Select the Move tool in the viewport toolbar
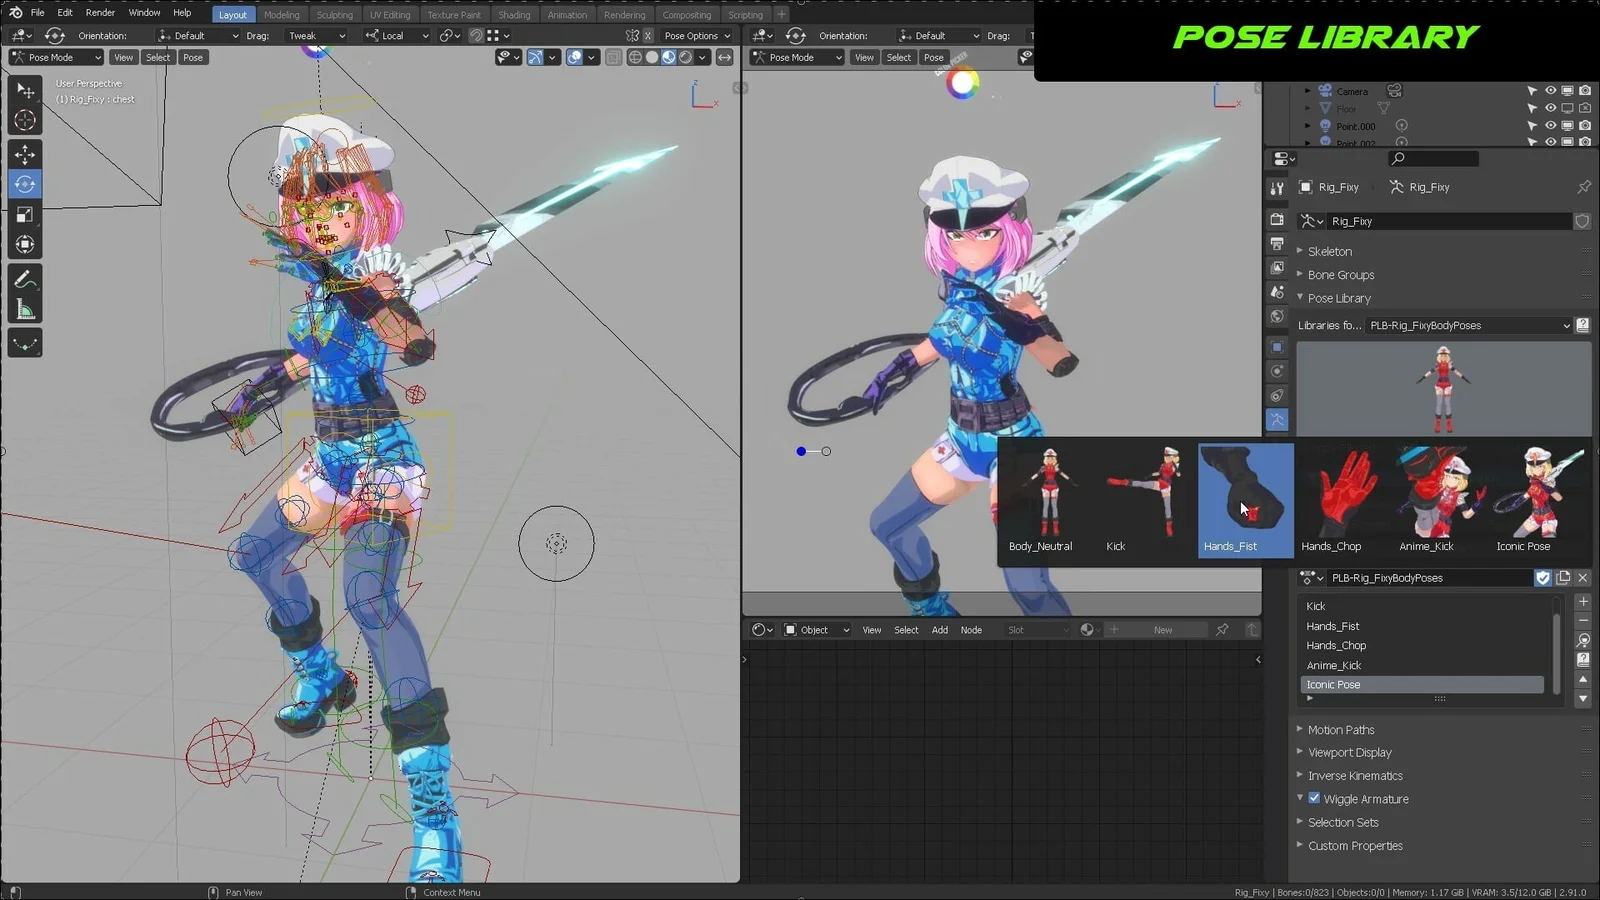Image resolution: width=1600 pixels, height=900 pixels. (x=25, y=153)
